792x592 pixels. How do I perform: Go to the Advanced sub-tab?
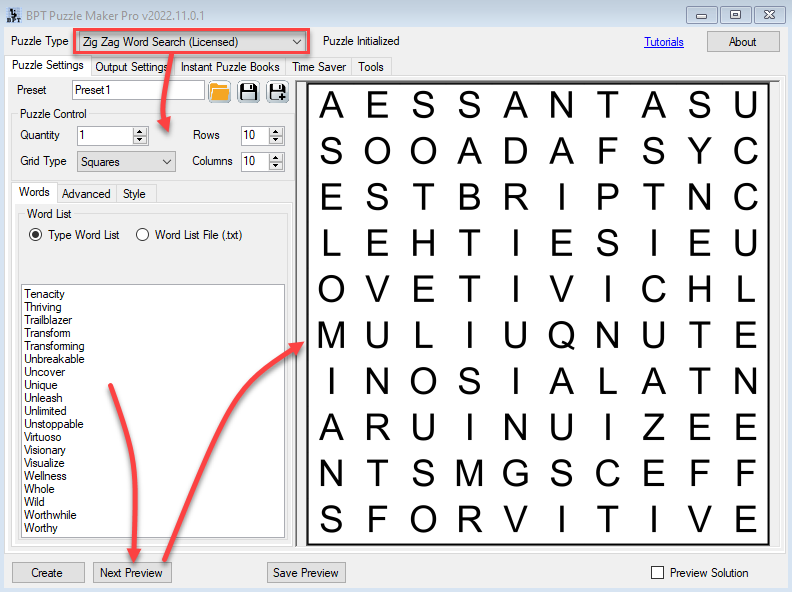(x=86, y=194)
